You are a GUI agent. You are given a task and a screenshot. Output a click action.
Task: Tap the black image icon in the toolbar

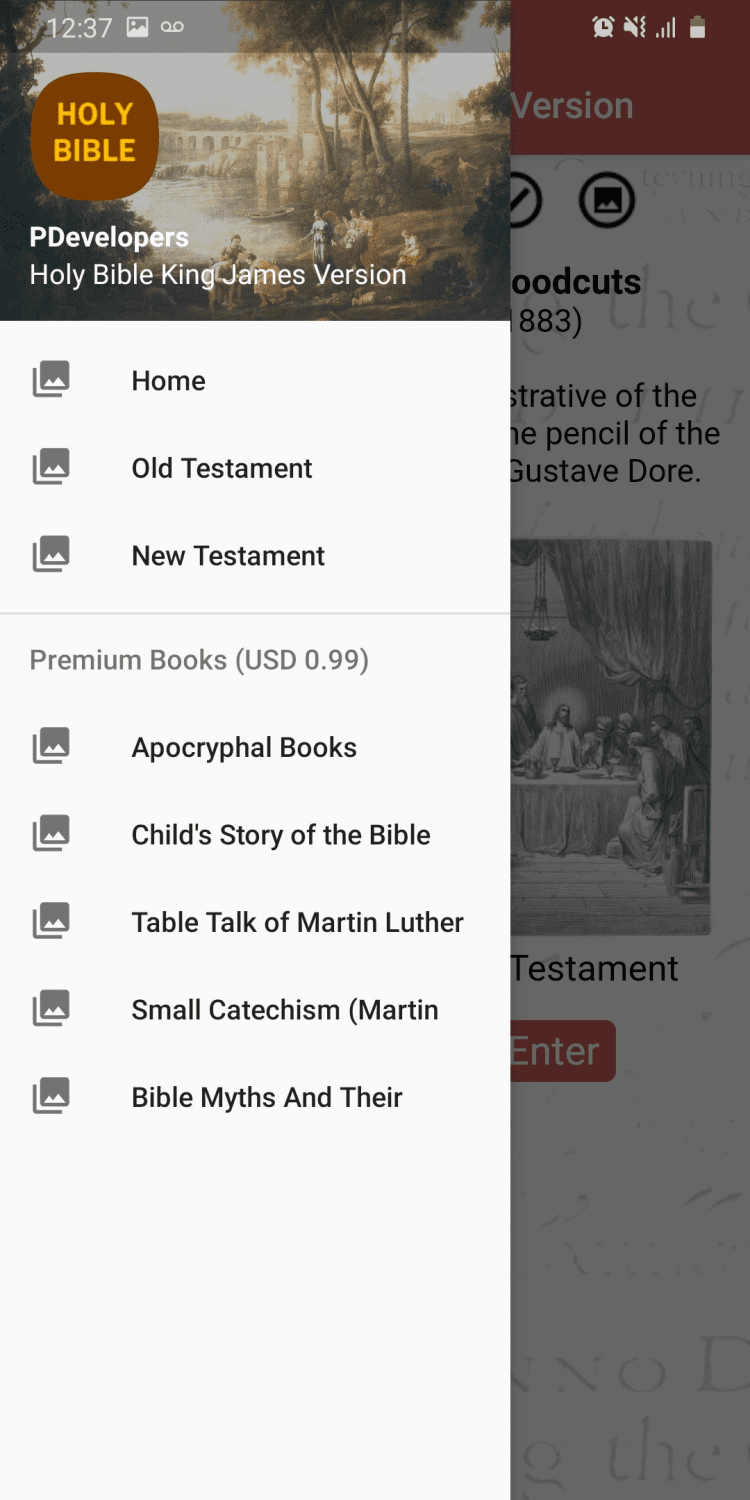[x=607, y=200]
